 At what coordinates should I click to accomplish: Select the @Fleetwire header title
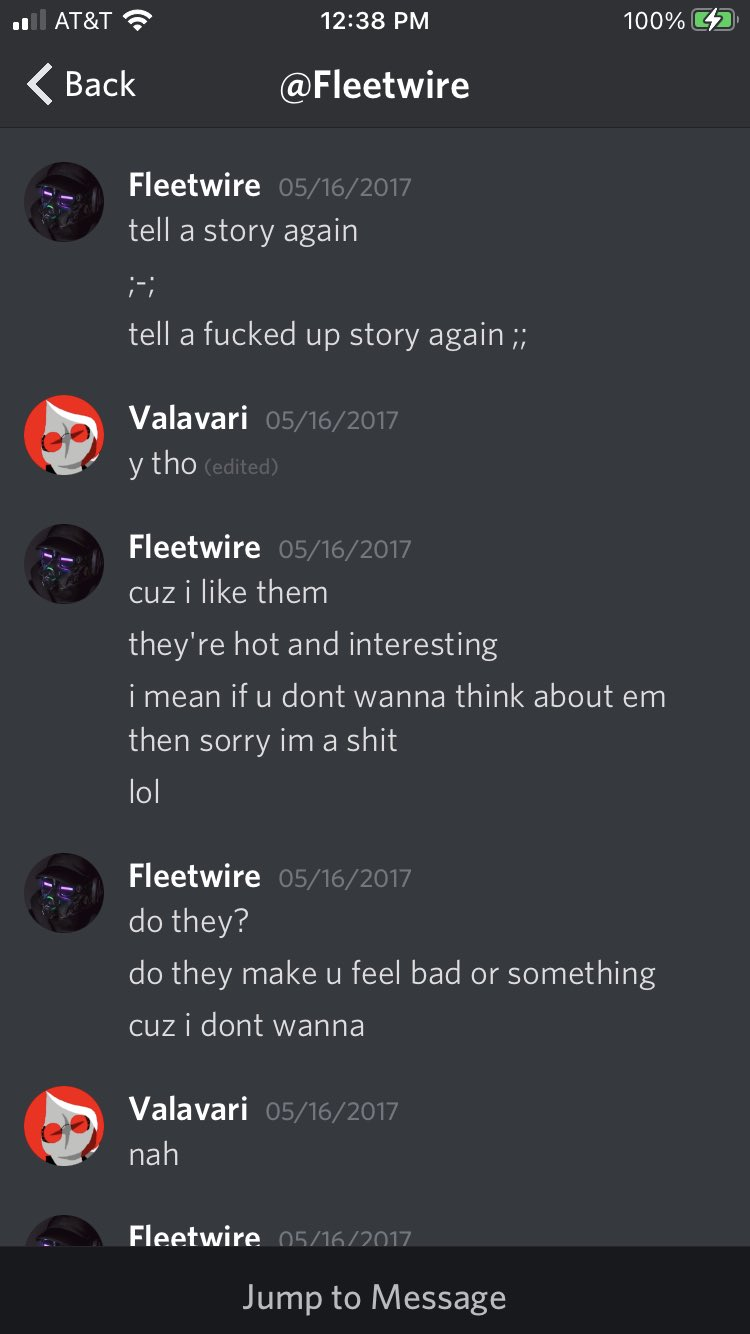tap(375, 85)
